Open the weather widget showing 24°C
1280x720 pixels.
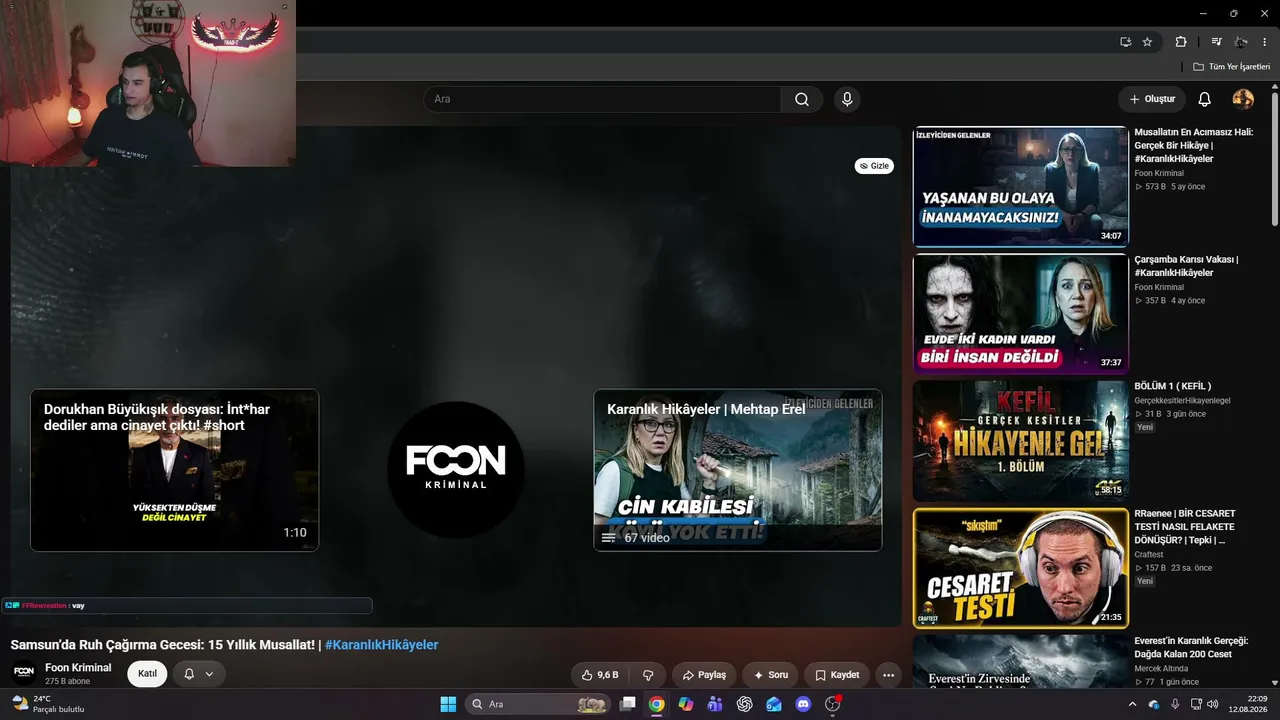(x=47, y=704)
